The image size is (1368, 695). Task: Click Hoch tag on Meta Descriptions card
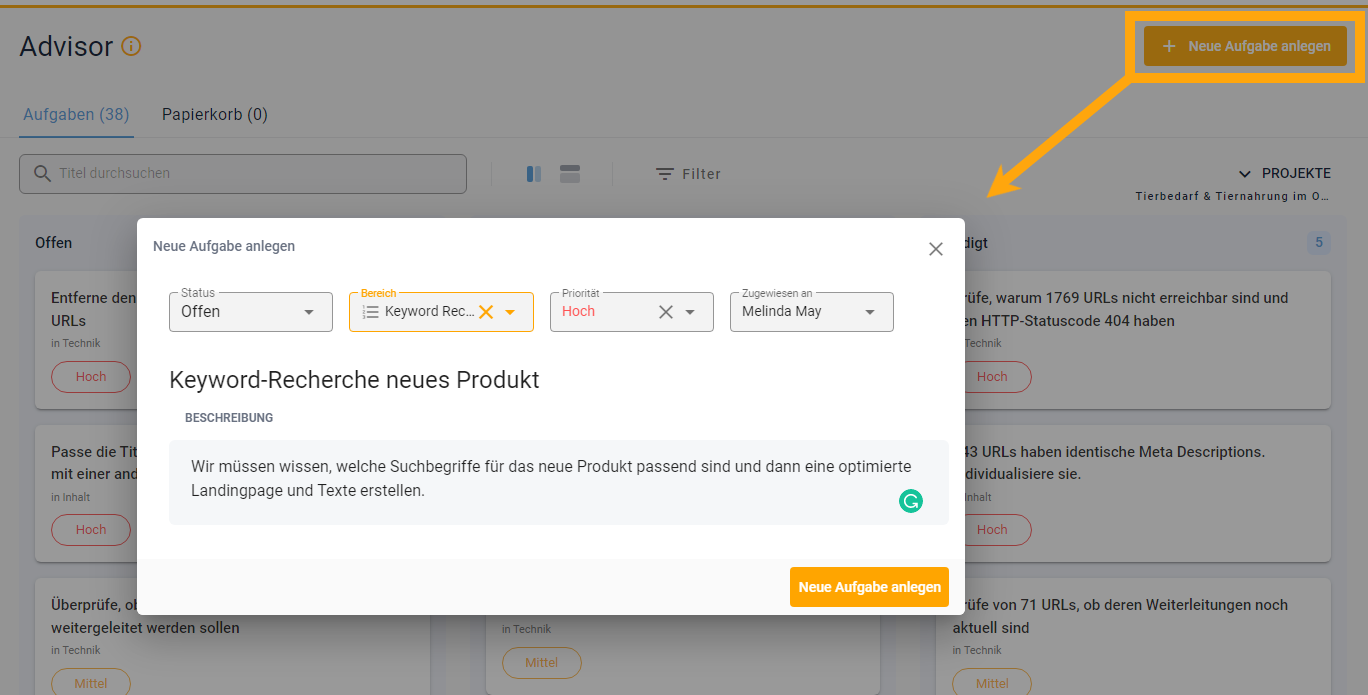click(x=992, y=530)
